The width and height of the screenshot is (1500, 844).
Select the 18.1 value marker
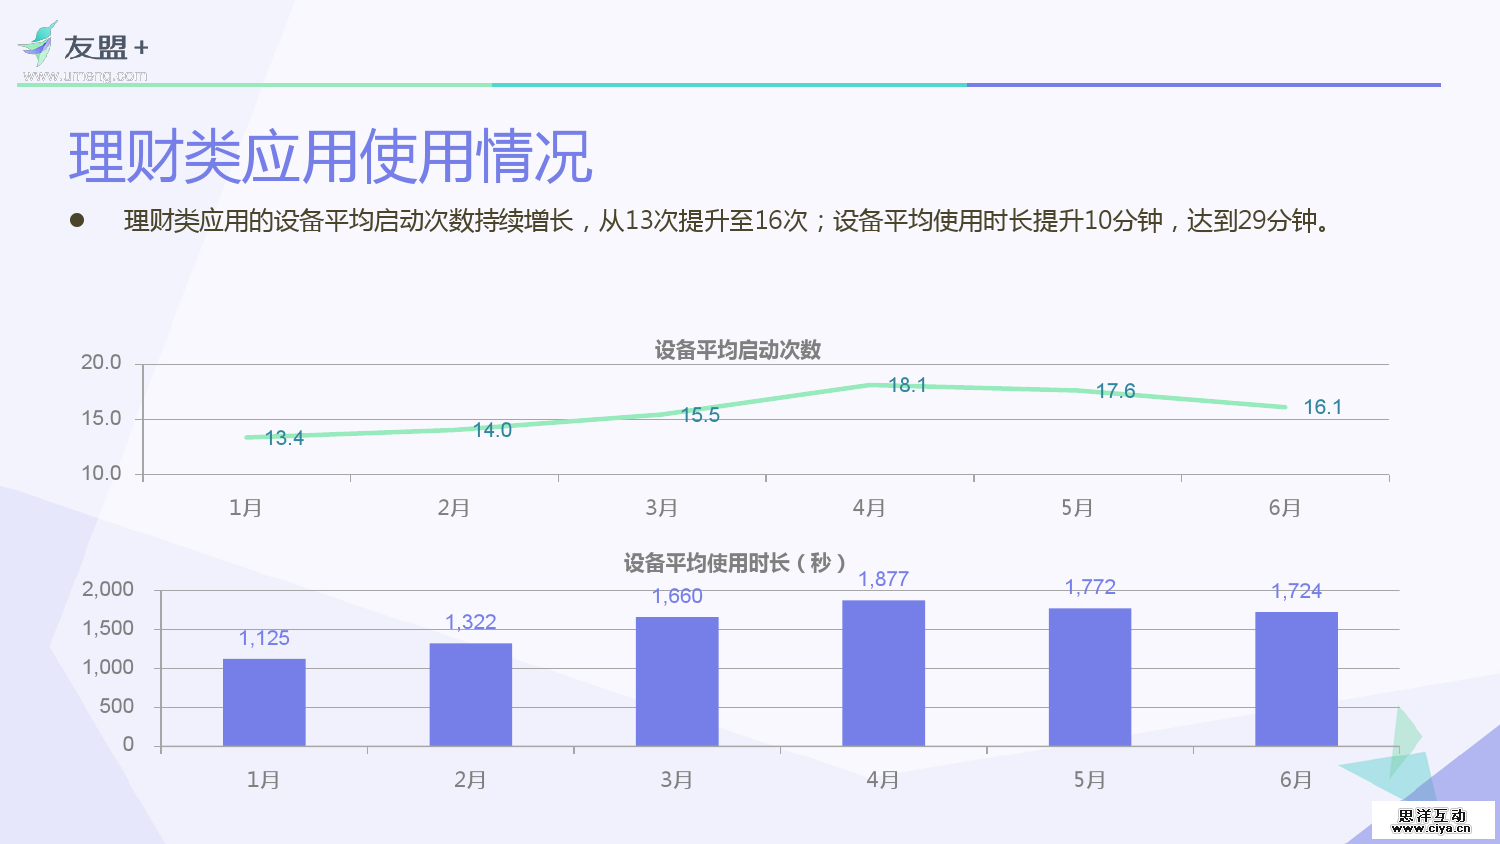click(906, 384)
